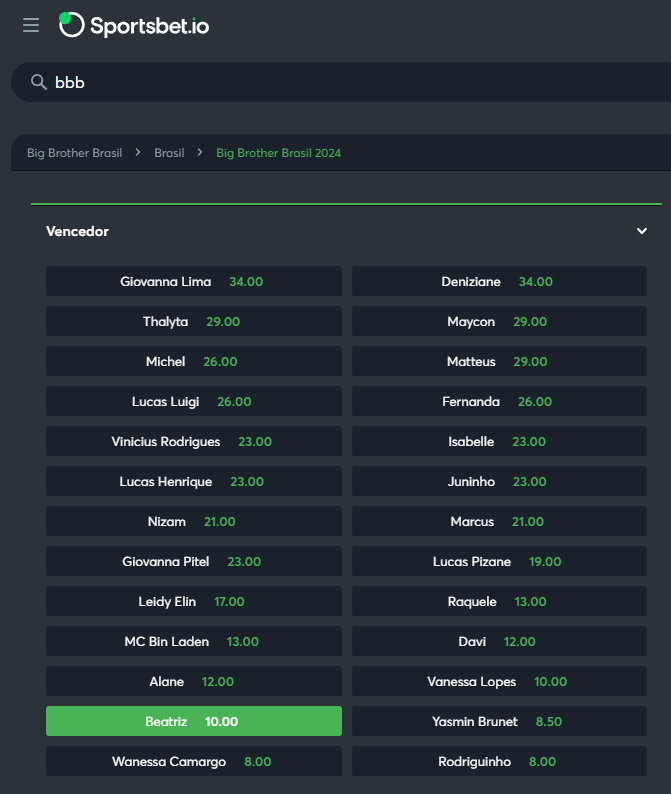Go to the Brasil breadcrumb
This screenshot has height=794, width=671.
pos(169,153)
